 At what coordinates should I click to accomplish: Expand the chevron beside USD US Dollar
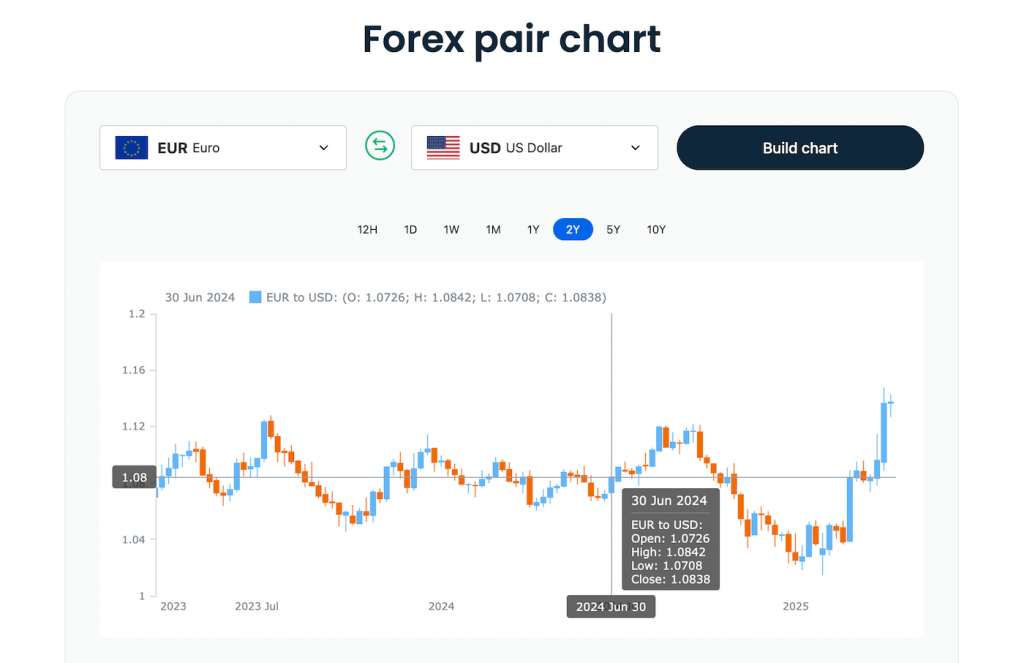click(635, 147)
